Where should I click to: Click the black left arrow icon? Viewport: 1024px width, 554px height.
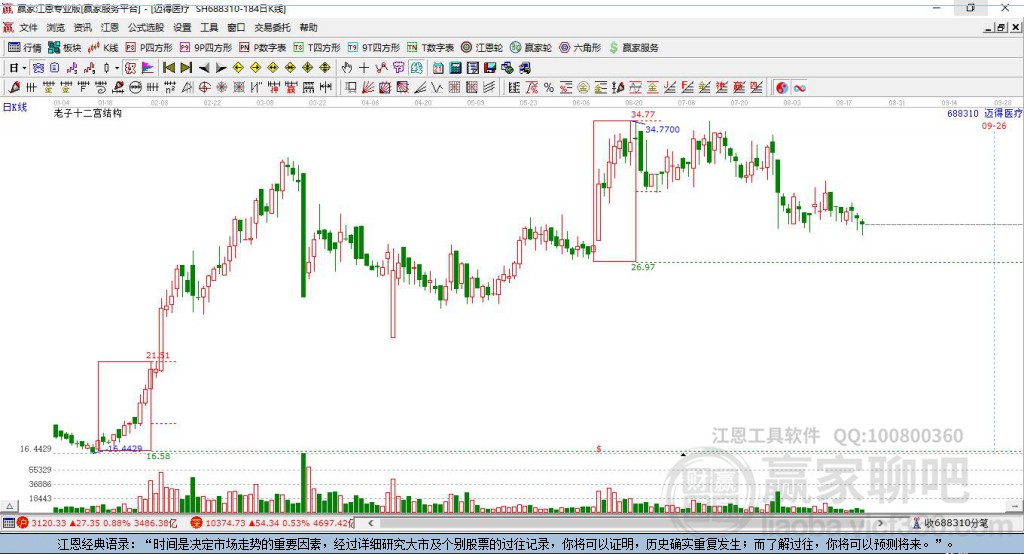pos(204,68)
